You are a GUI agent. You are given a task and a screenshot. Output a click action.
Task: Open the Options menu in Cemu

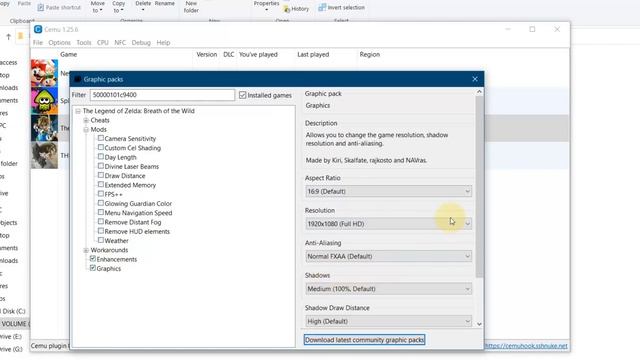click(60, 42)
